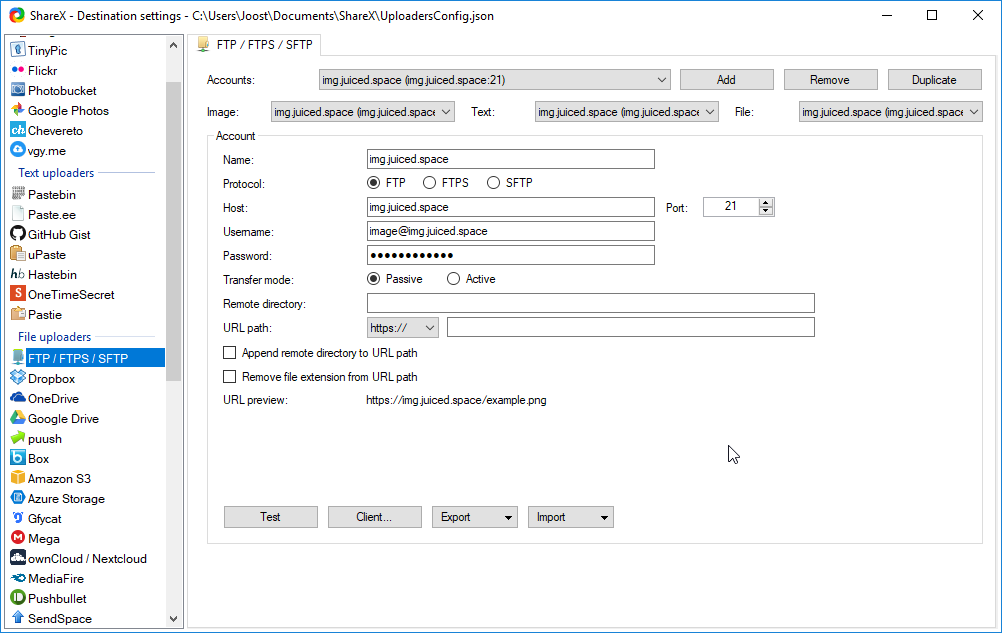1002x633 pixels.
Task: Click the Pushbullet icon
Action: pyautogui.click(x=18, y=598)
